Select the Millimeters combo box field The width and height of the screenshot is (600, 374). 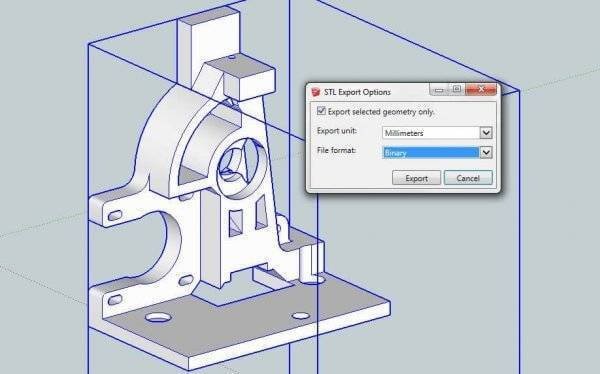coord(437,133)
